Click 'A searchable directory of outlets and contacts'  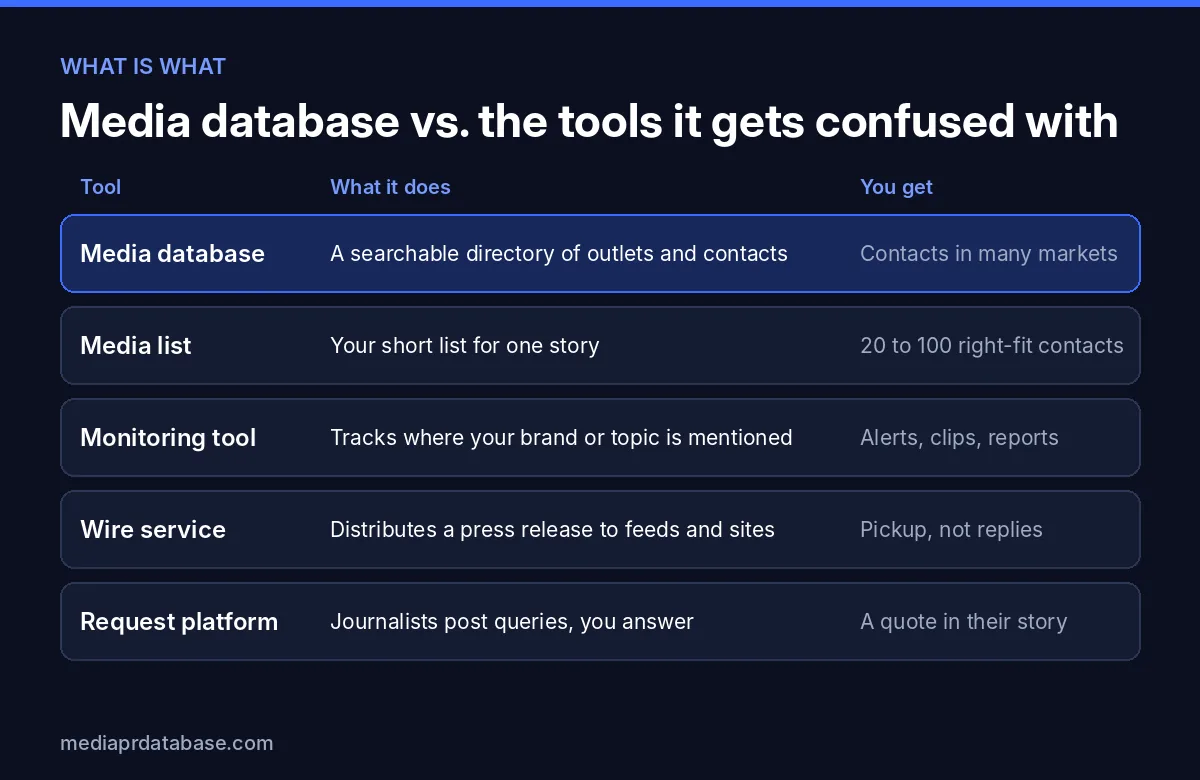(559, 254)
